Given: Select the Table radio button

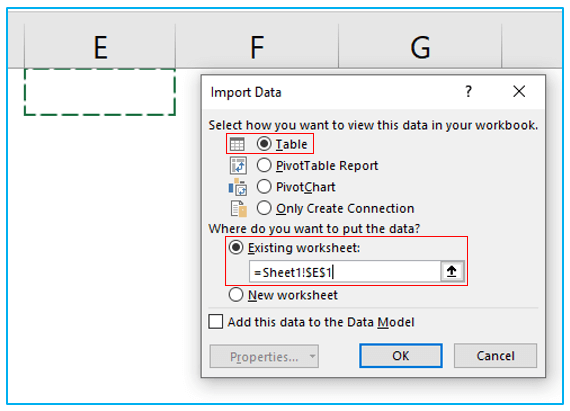Looking at the screenshot, I should click(x=264, y=144).
